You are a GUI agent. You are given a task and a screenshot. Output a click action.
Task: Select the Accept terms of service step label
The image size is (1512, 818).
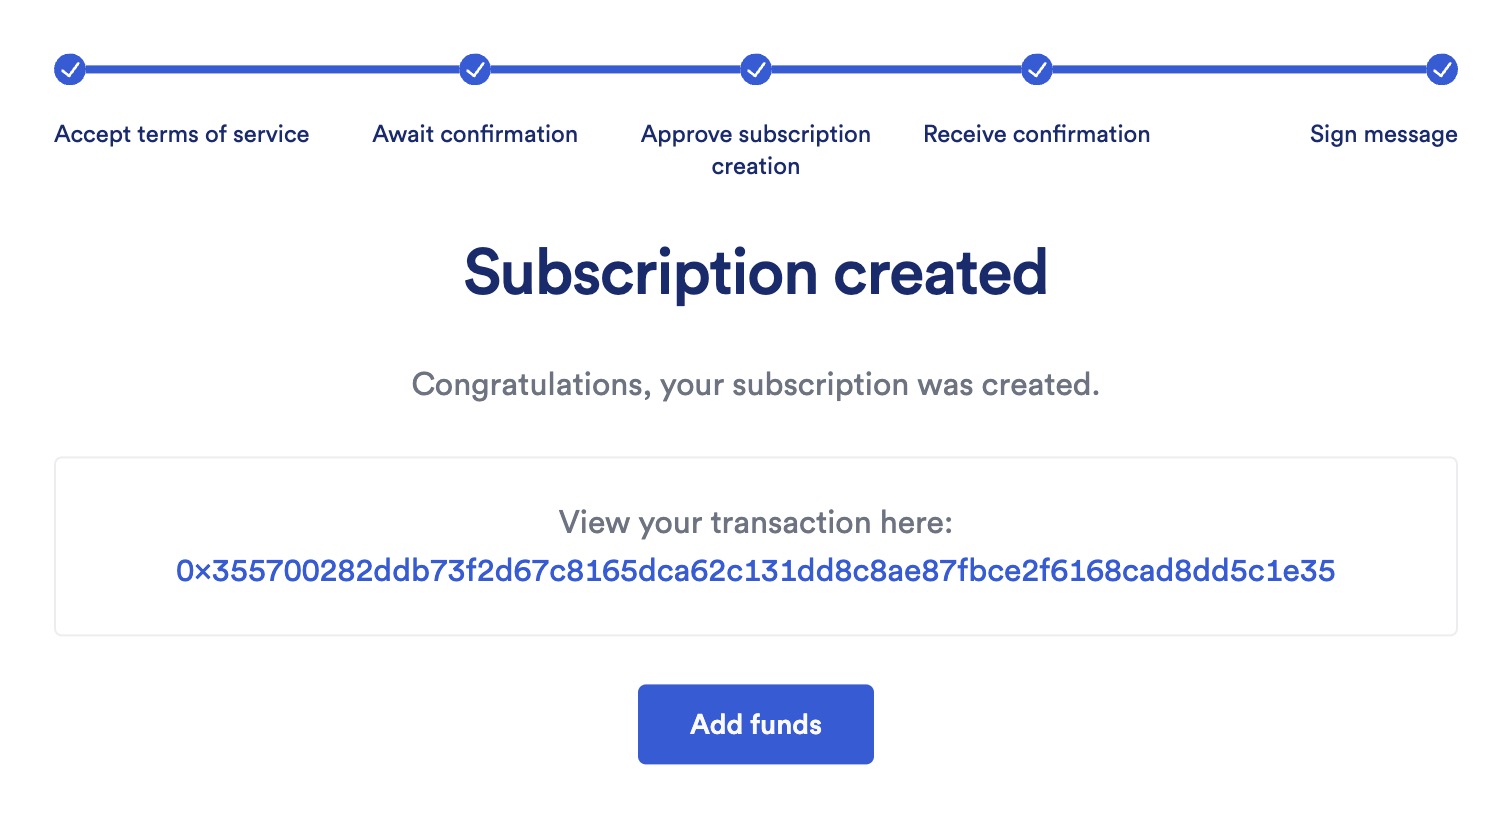point(181,133)
